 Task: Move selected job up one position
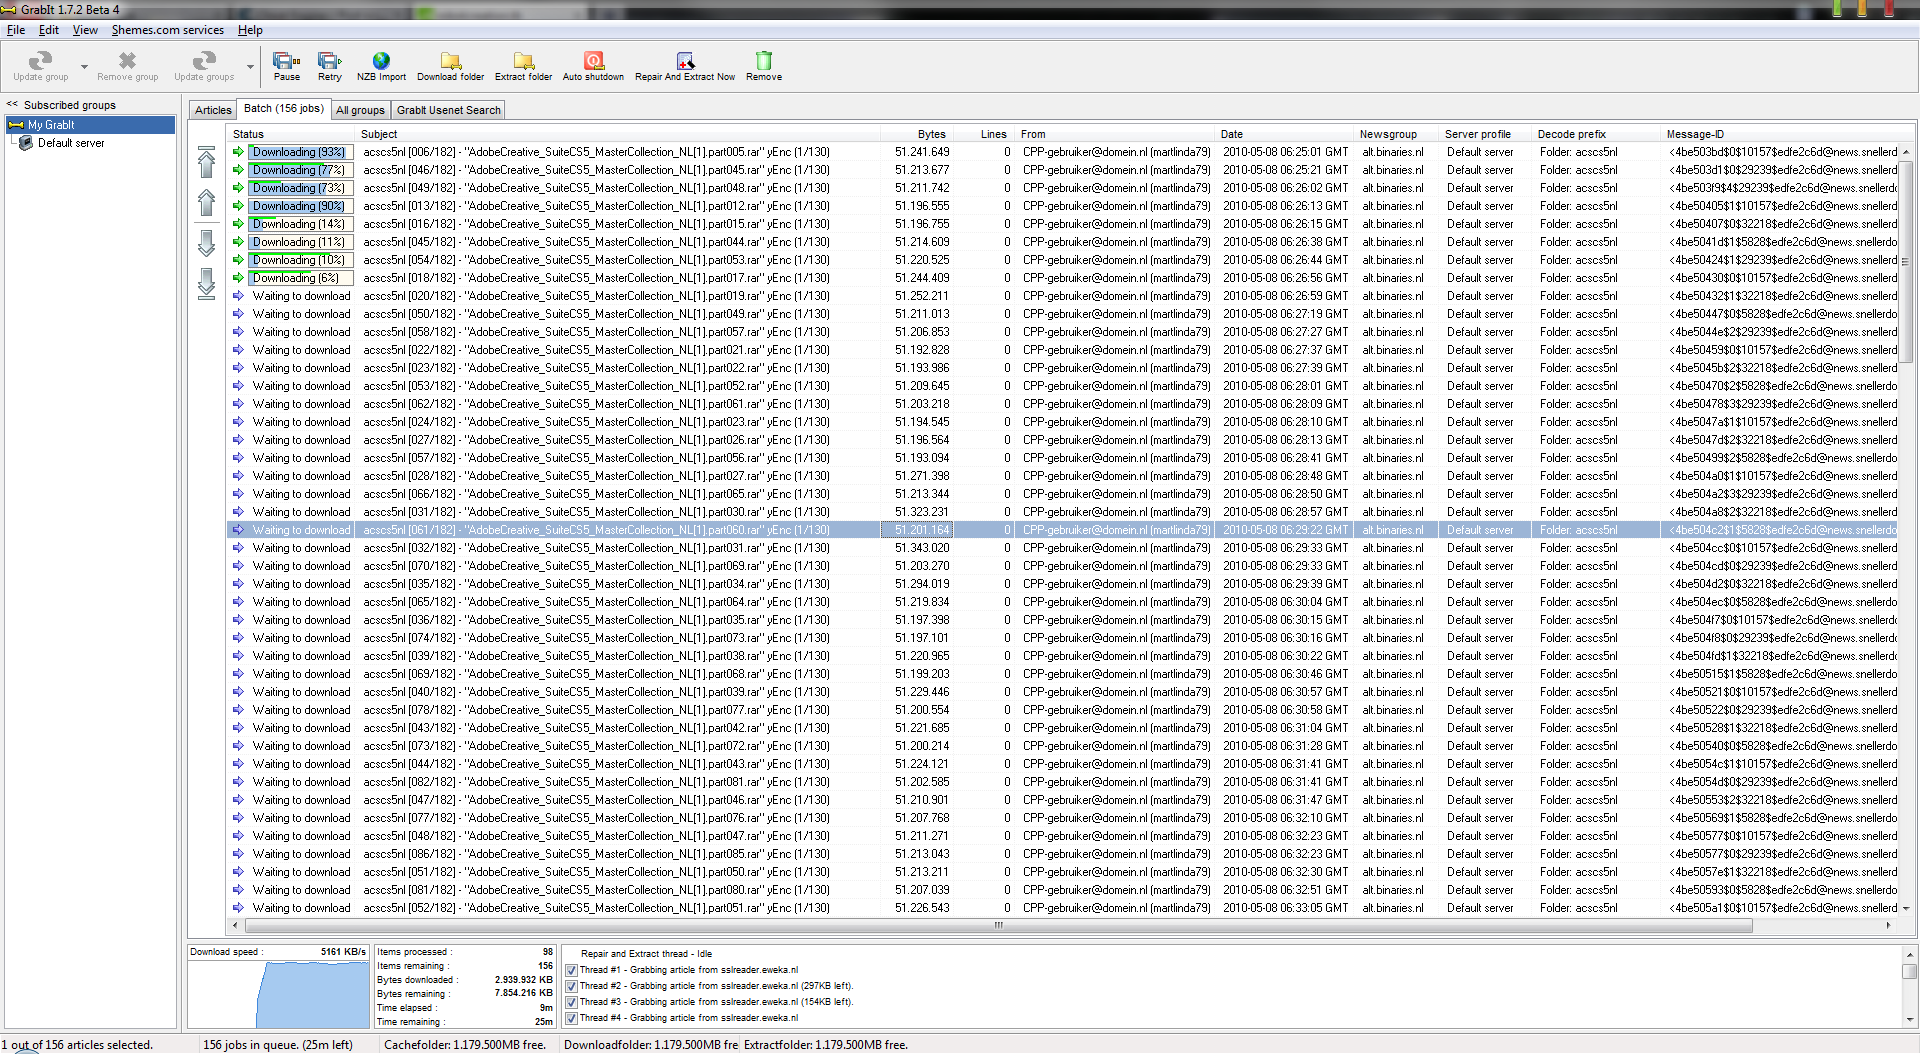(x=206, y=203)
